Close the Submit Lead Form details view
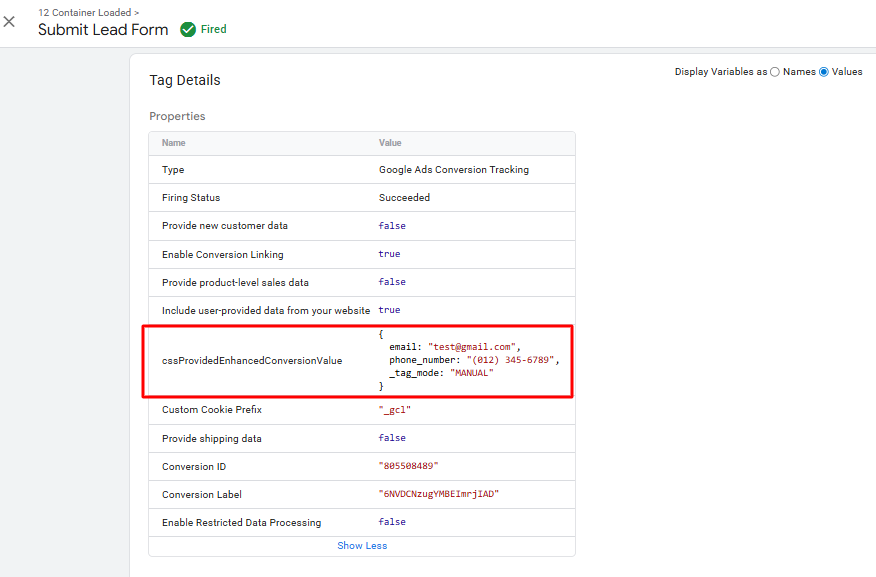Image resolution: width=876 pixels, height=577 pixels. (10, 23)
